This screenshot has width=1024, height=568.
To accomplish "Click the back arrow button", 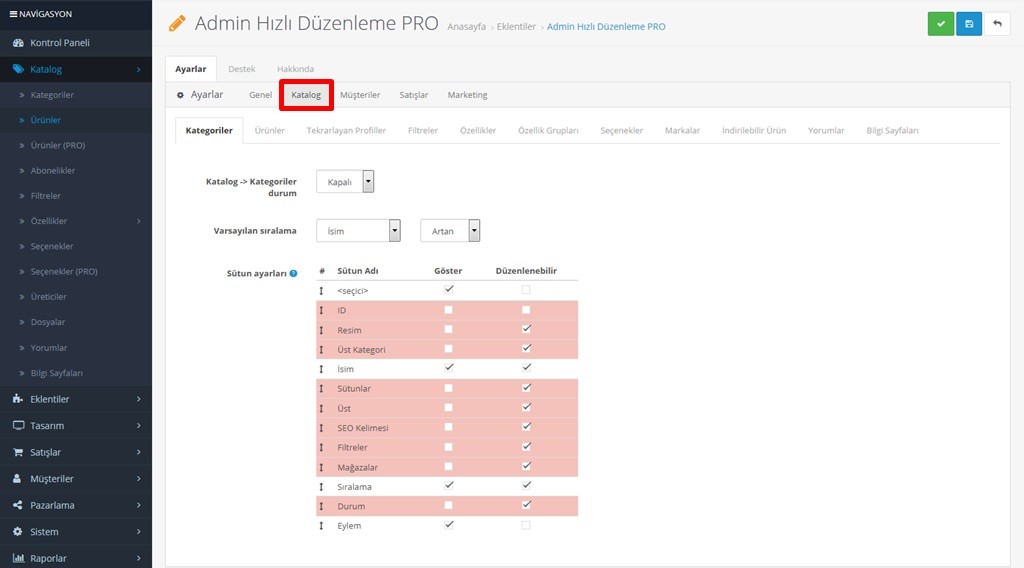I will [997, 24].
